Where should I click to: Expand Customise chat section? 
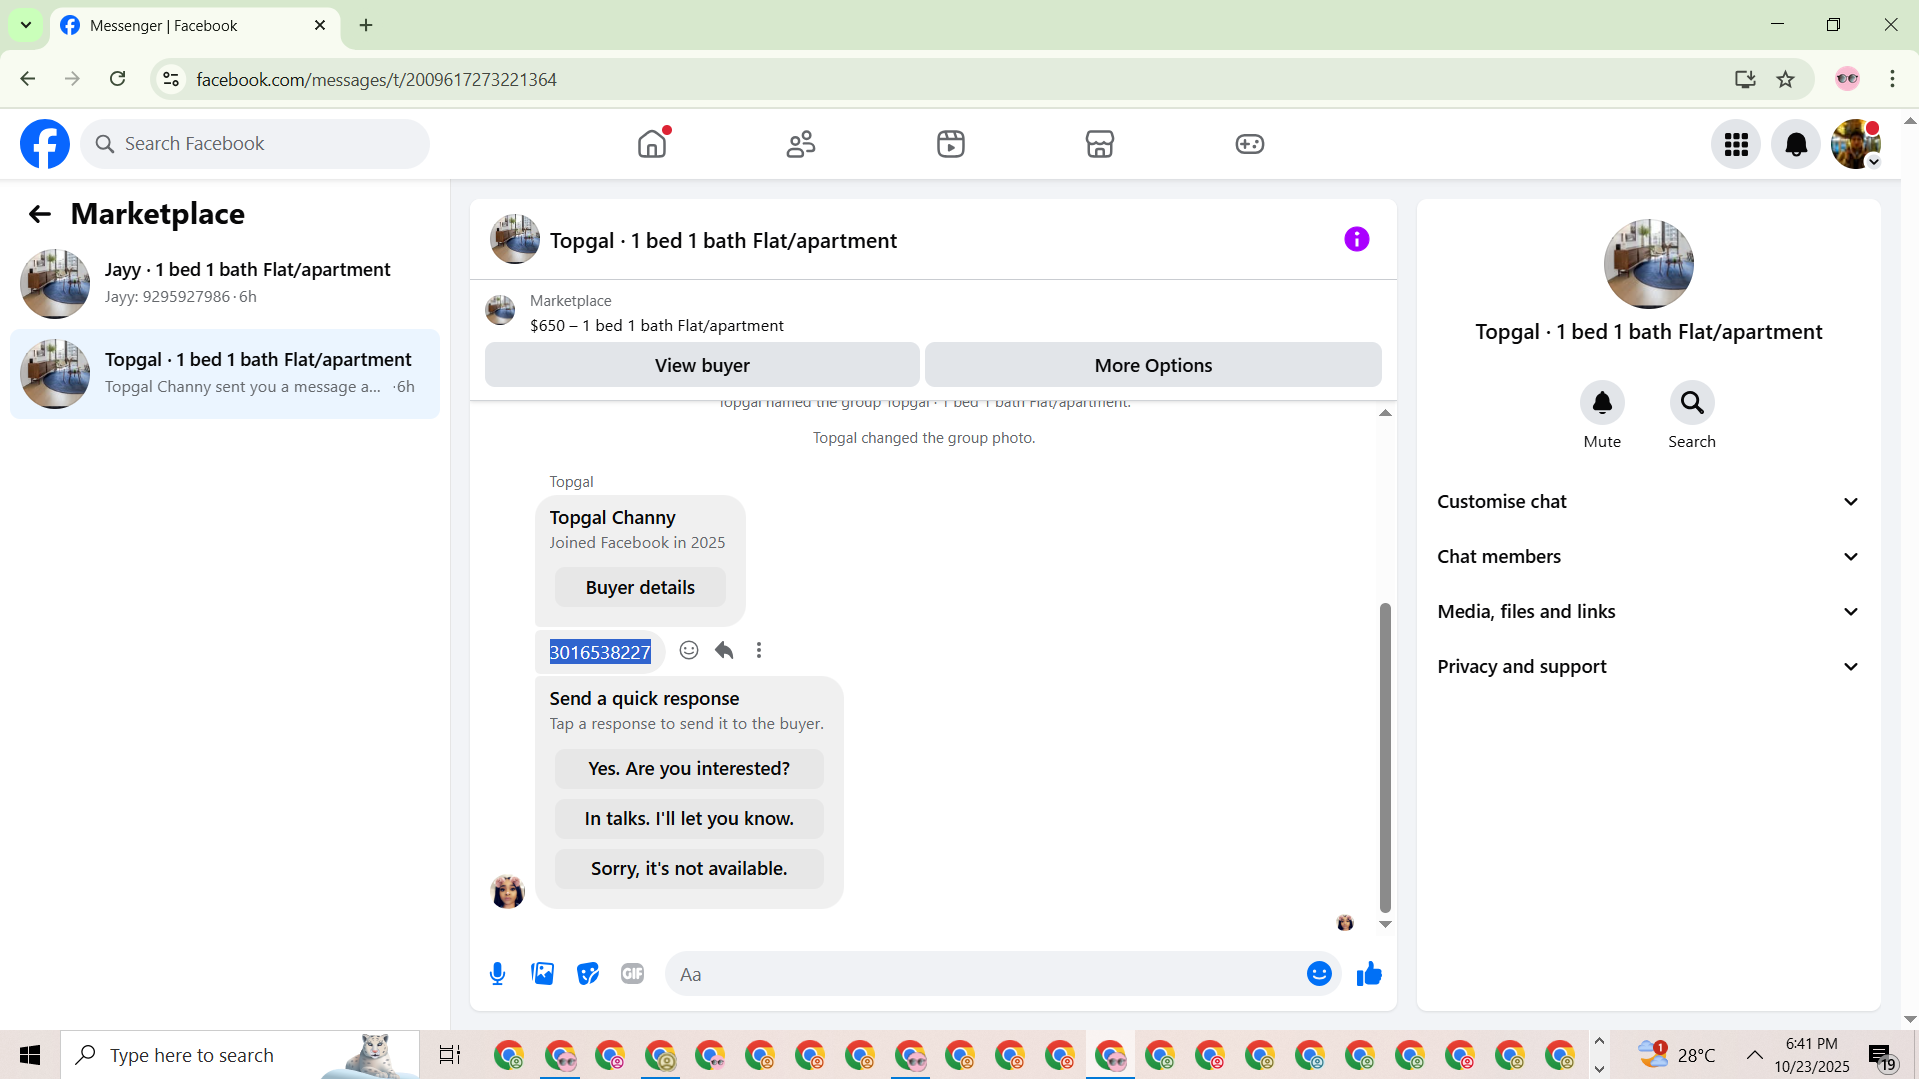[x=1648, y=502]
